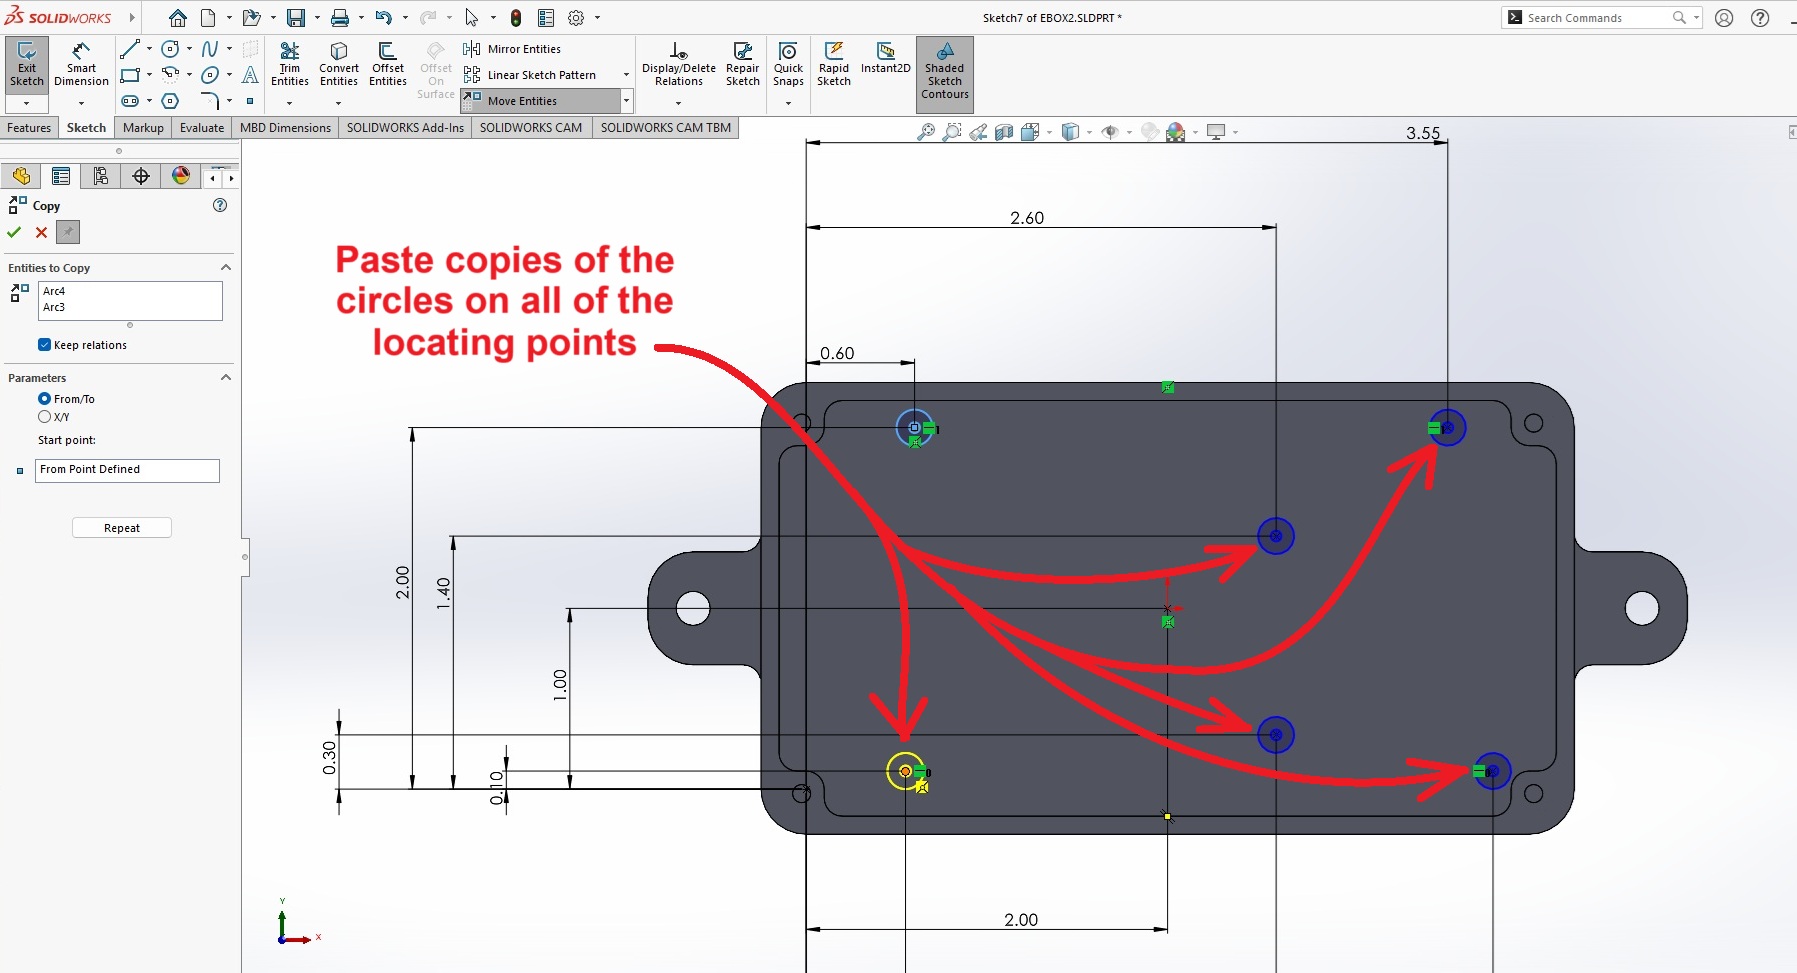This screenshot has width=1797, height=973.
Task: Uncheck the Keep relations checkbox
Action: 45,345
